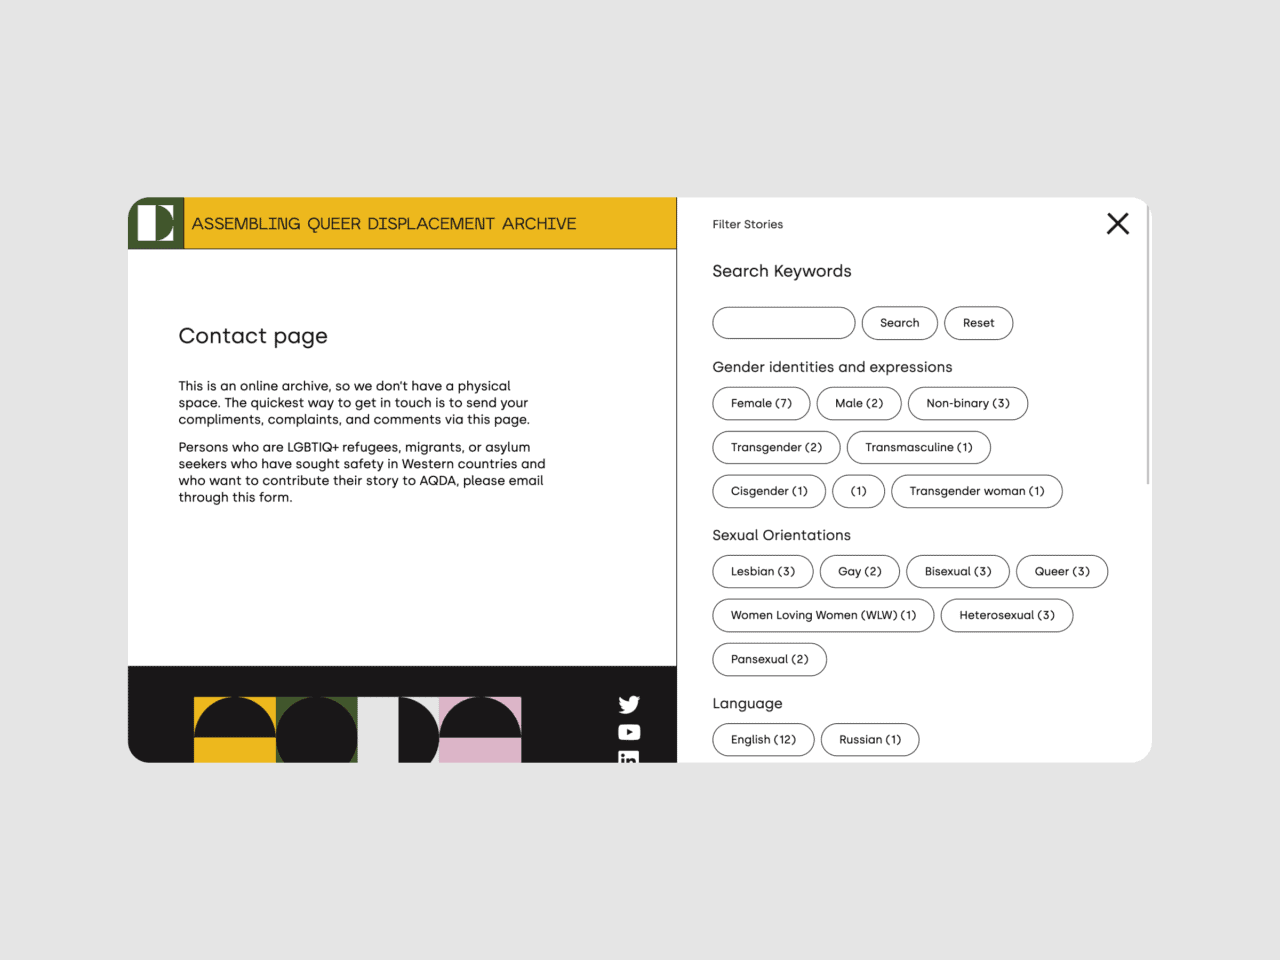The height and width of the screenshot is (960, 1280).
Task: Click the Sexual Orientations heading
Action: (x=781, y=535)
